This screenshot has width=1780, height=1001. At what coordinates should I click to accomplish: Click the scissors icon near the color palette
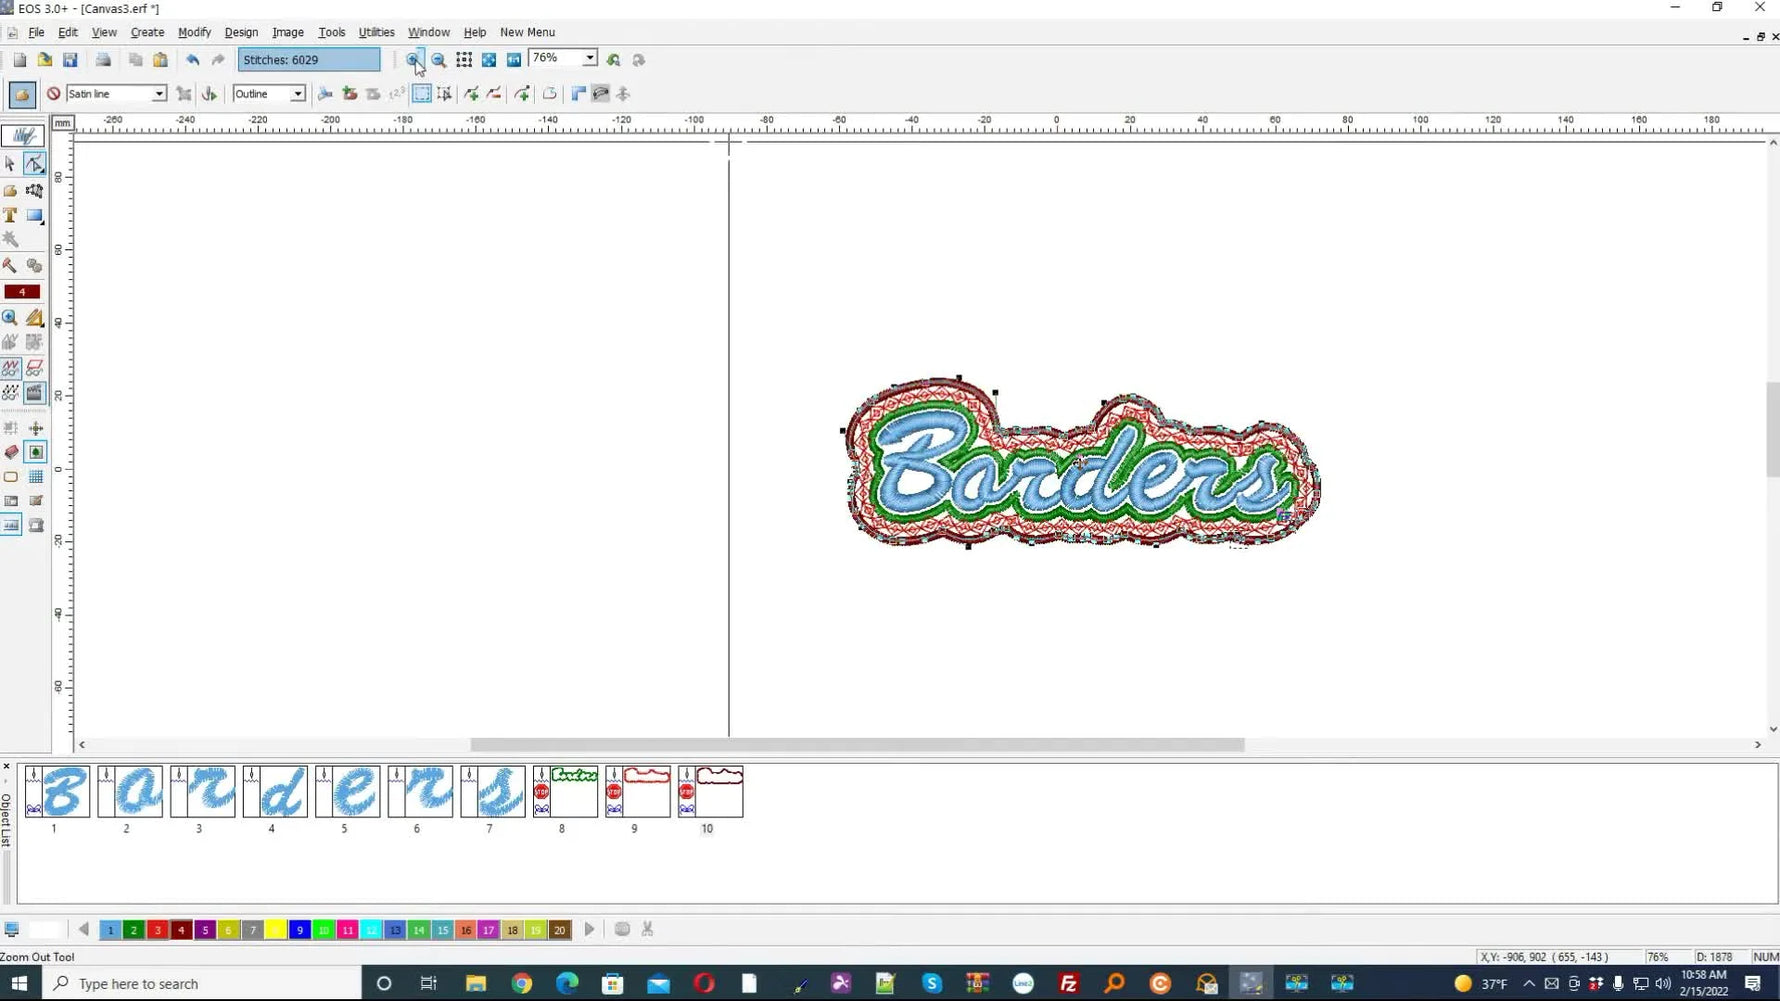(647, 929)
